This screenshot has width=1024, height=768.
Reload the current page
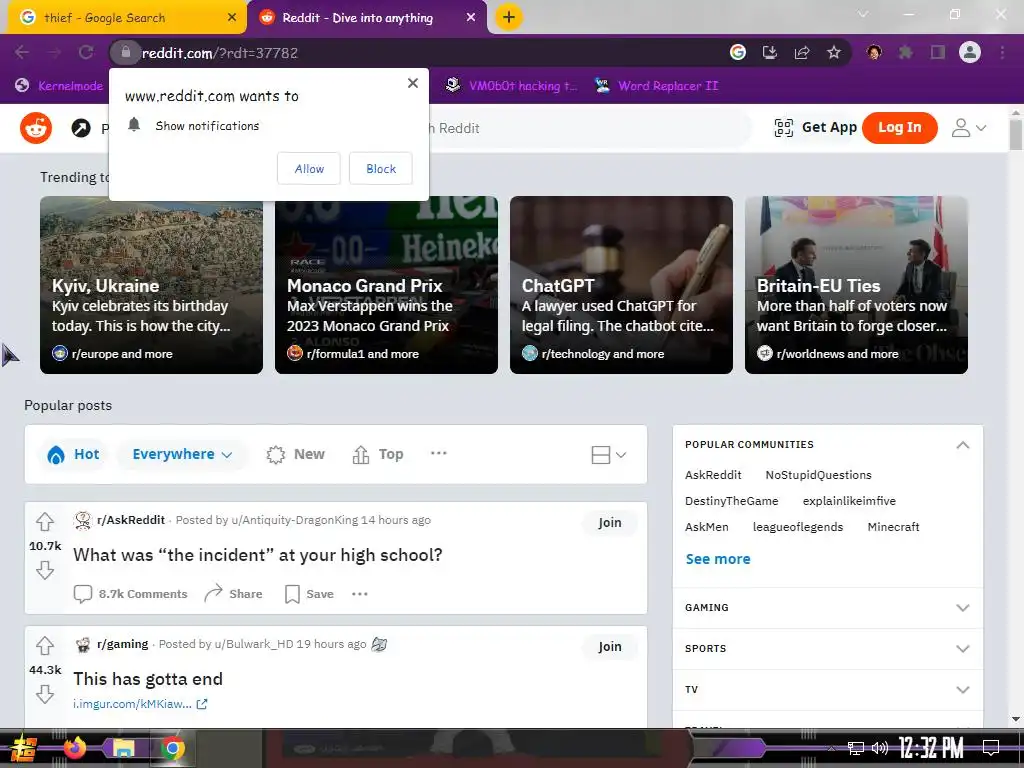coord(86,52)
